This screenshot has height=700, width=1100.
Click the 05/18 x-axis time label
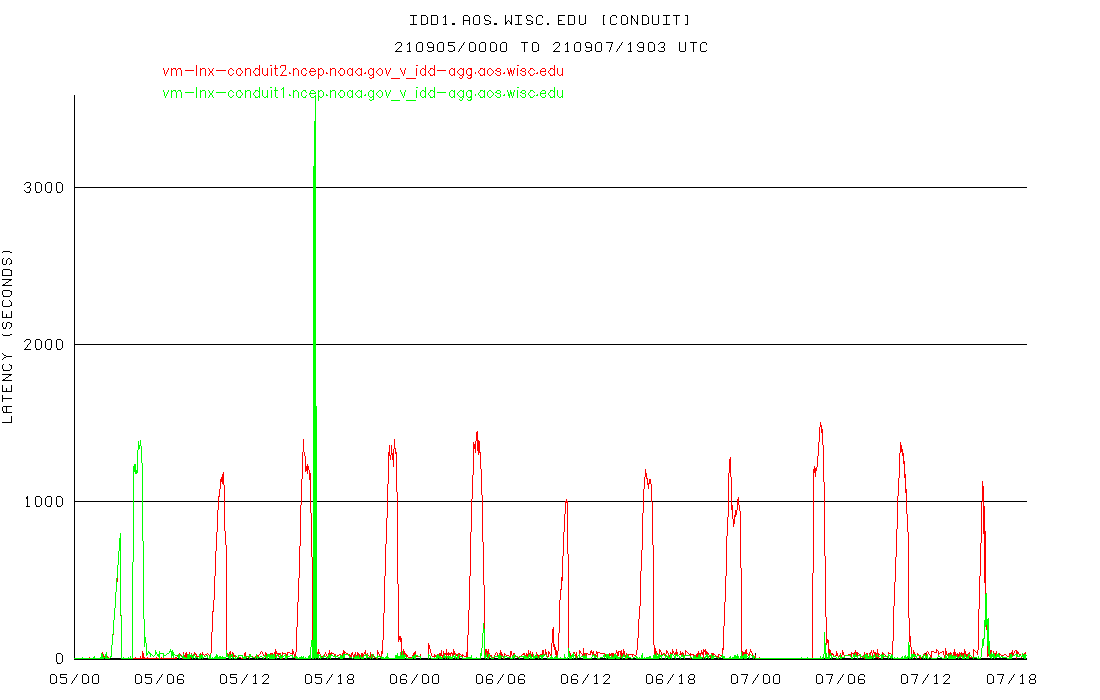click(x=329, y=679)
